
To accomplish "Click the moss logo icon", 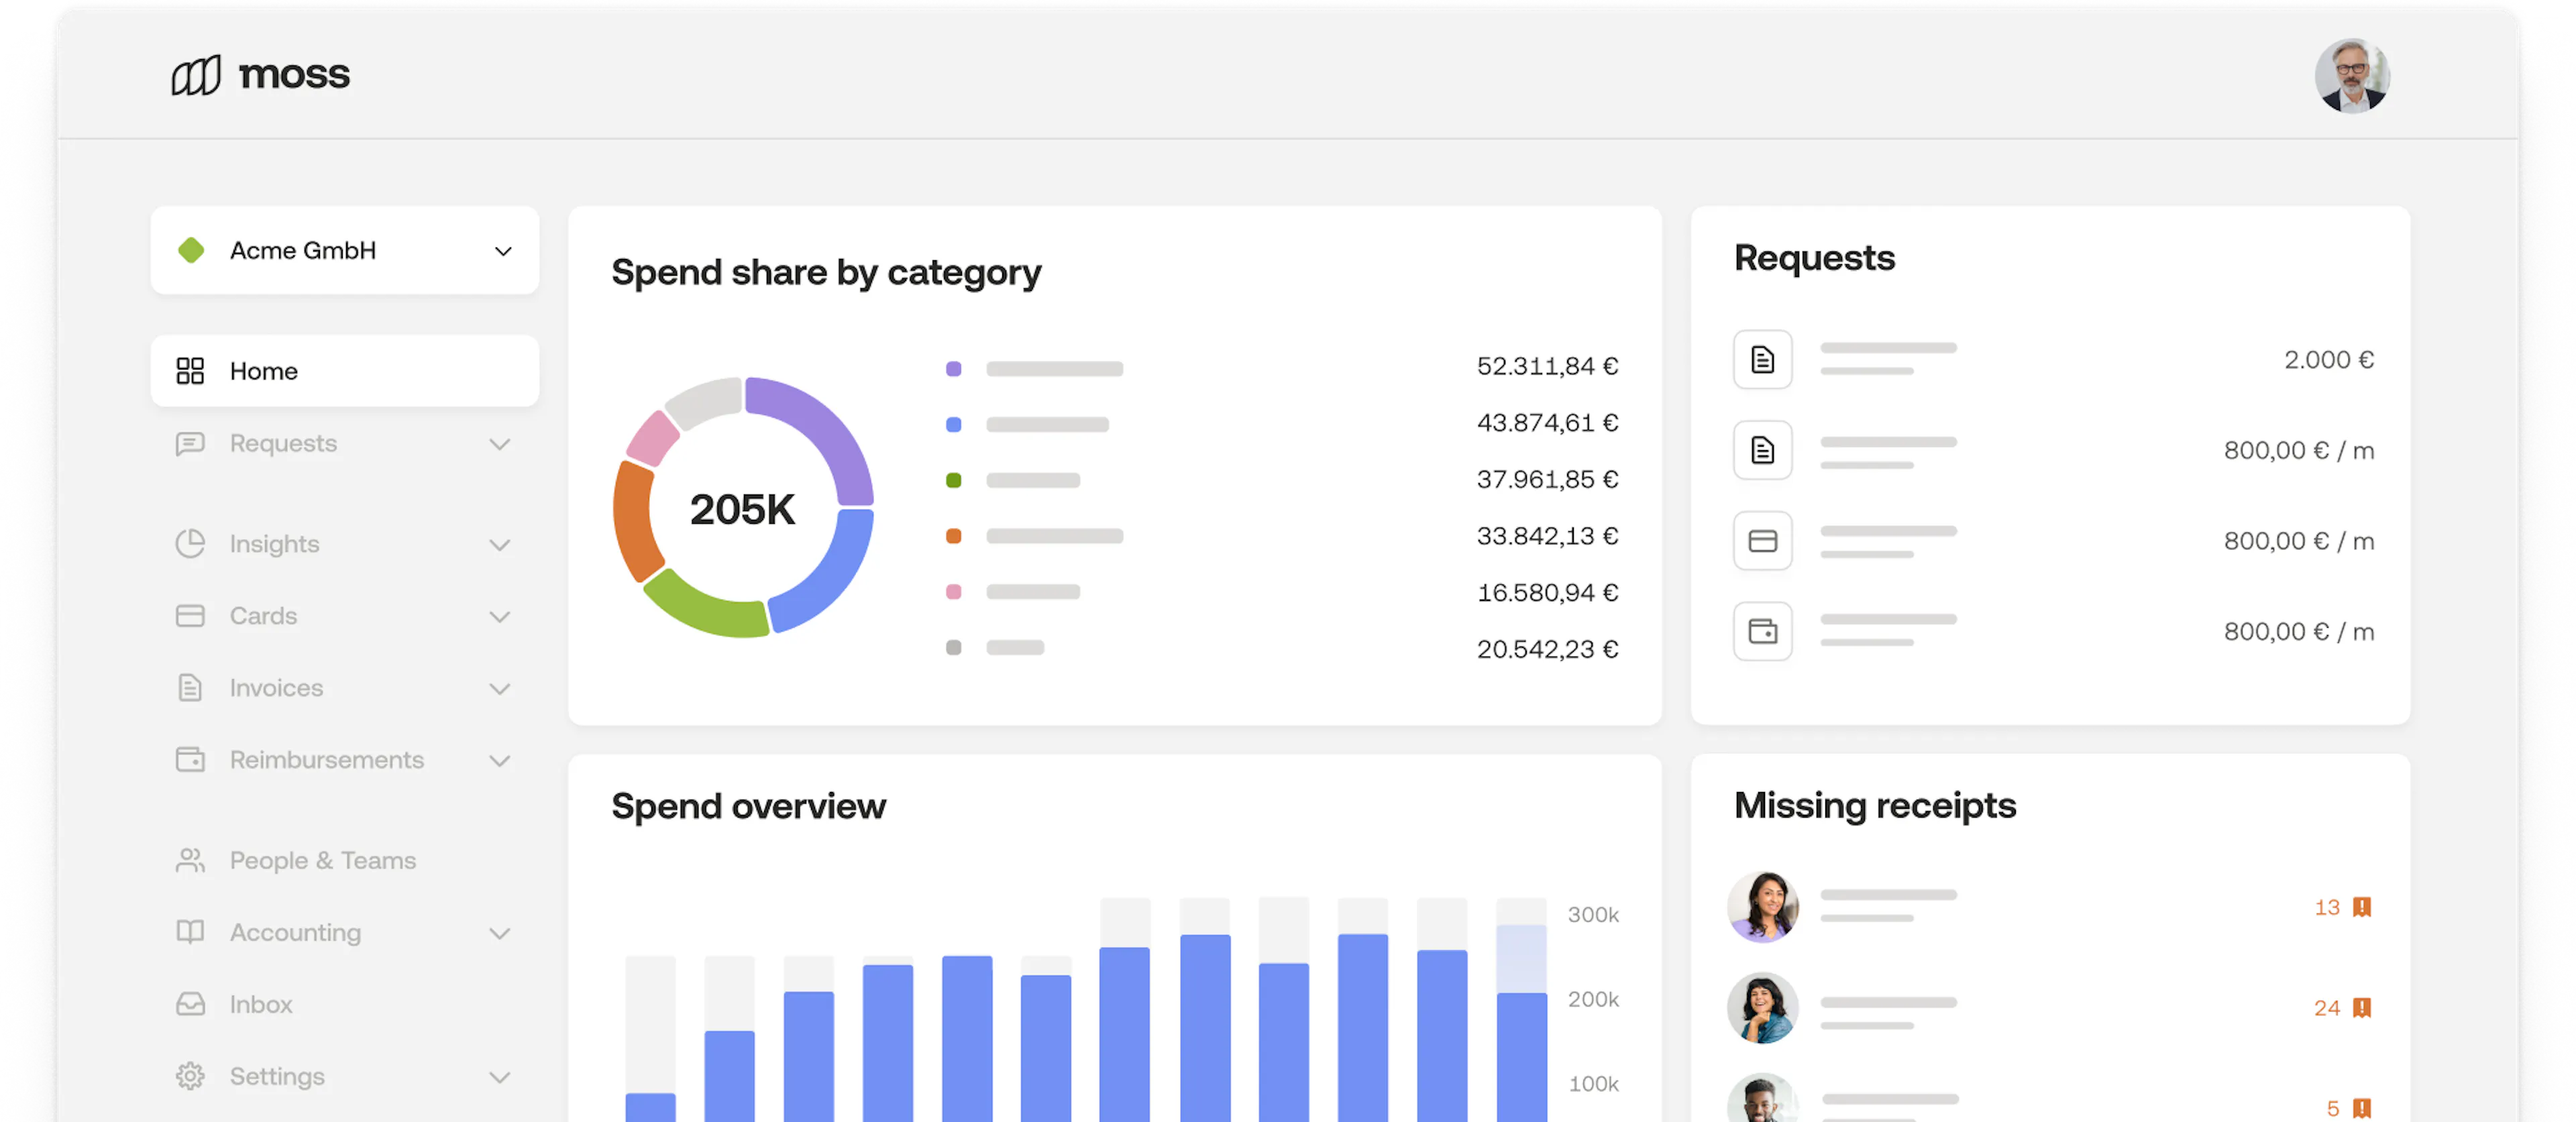I will pos(196,75).
